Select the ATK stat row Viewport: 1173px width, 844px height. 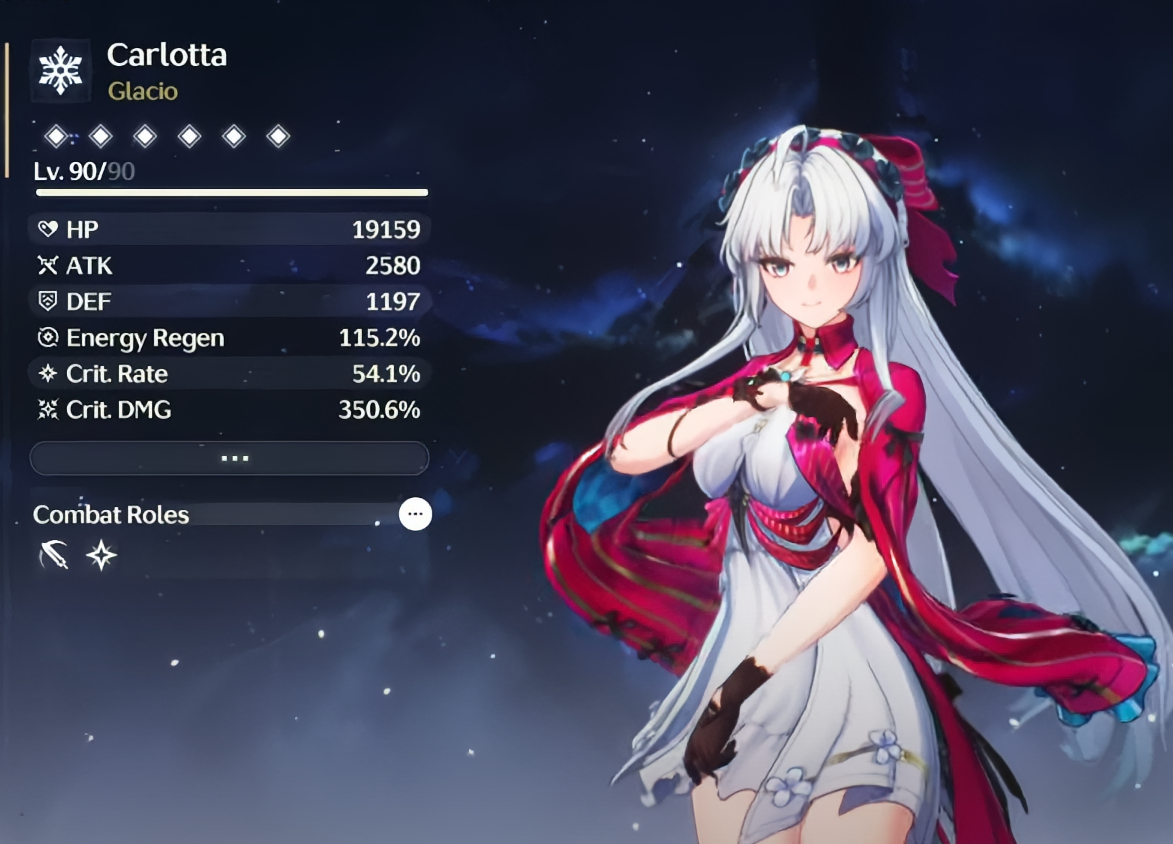[230, 265]
